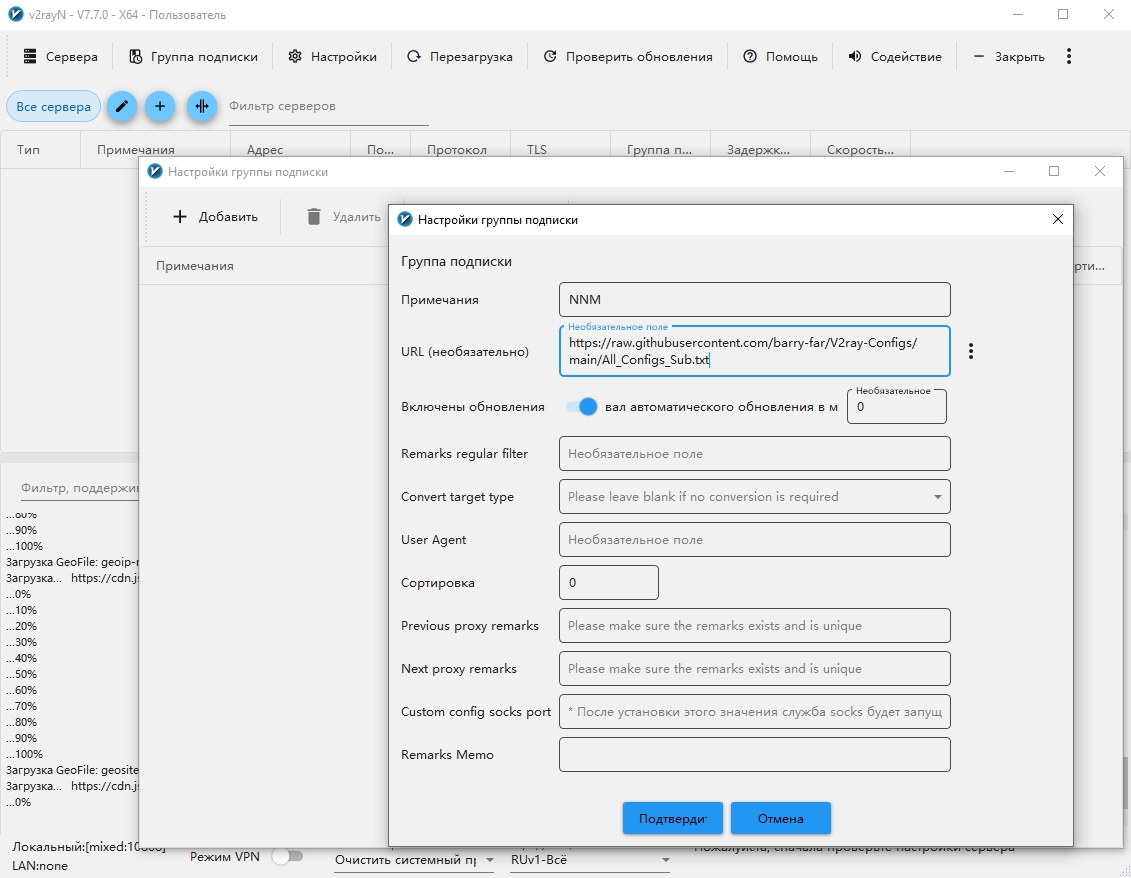Click Удалить in the subscription group window
1131x878 pixels.
pyautogui.click(x=344, y=216)
